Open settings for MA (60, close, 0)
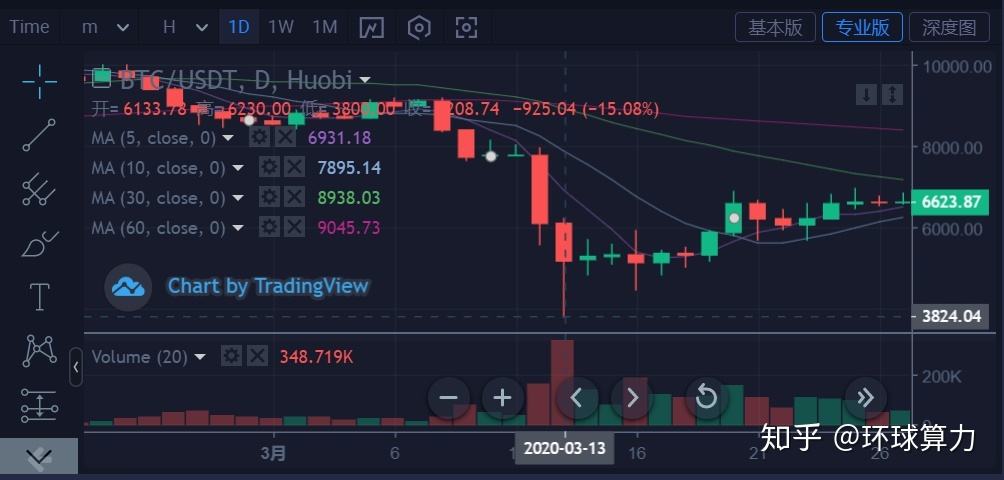The height and width of the screenshot is (480, 1004). pos(269,227)
